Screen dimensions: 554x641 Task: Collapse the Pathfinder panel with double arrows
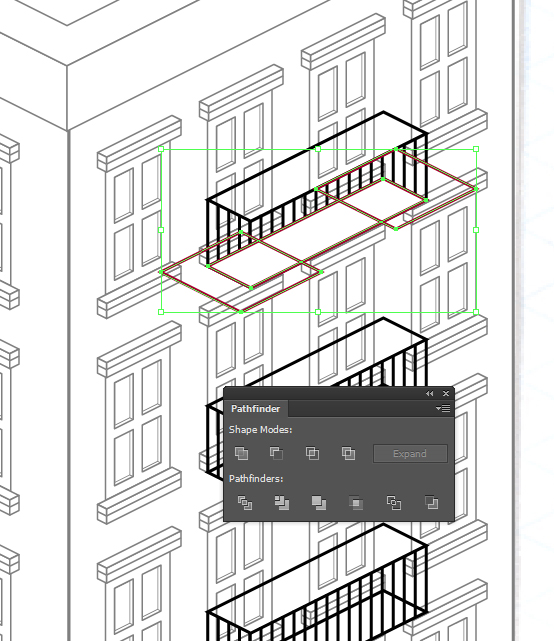click(429, 393)
